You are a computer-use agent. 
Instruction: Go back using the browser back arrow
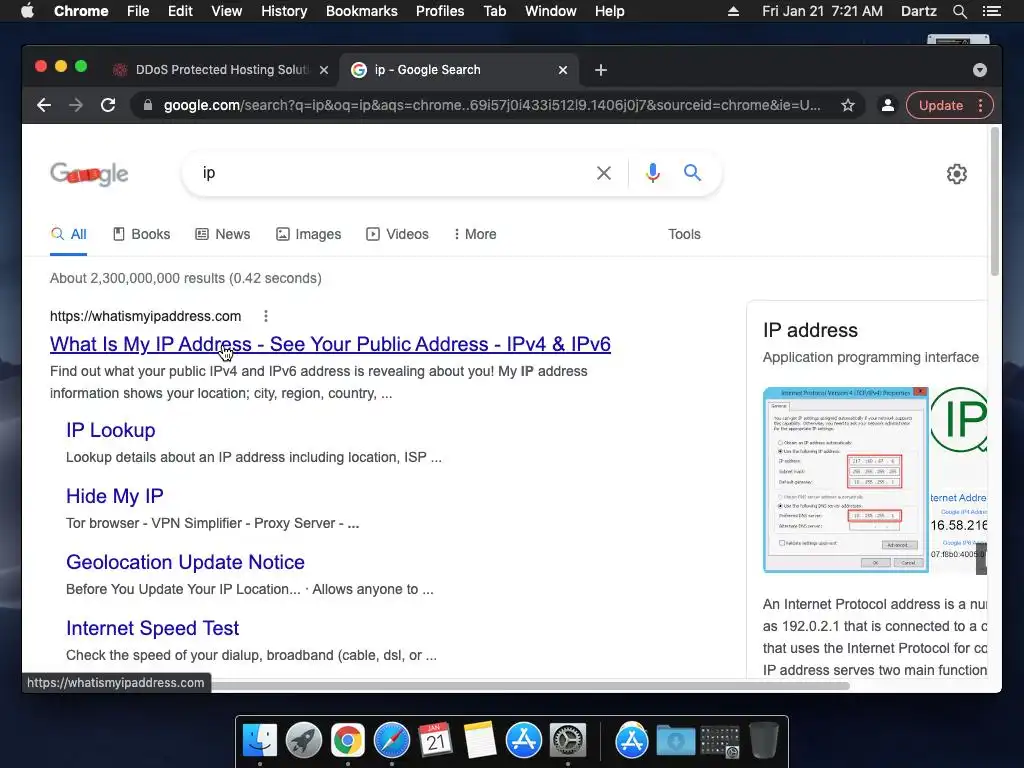pyautogui.click(x=44, y=105)
